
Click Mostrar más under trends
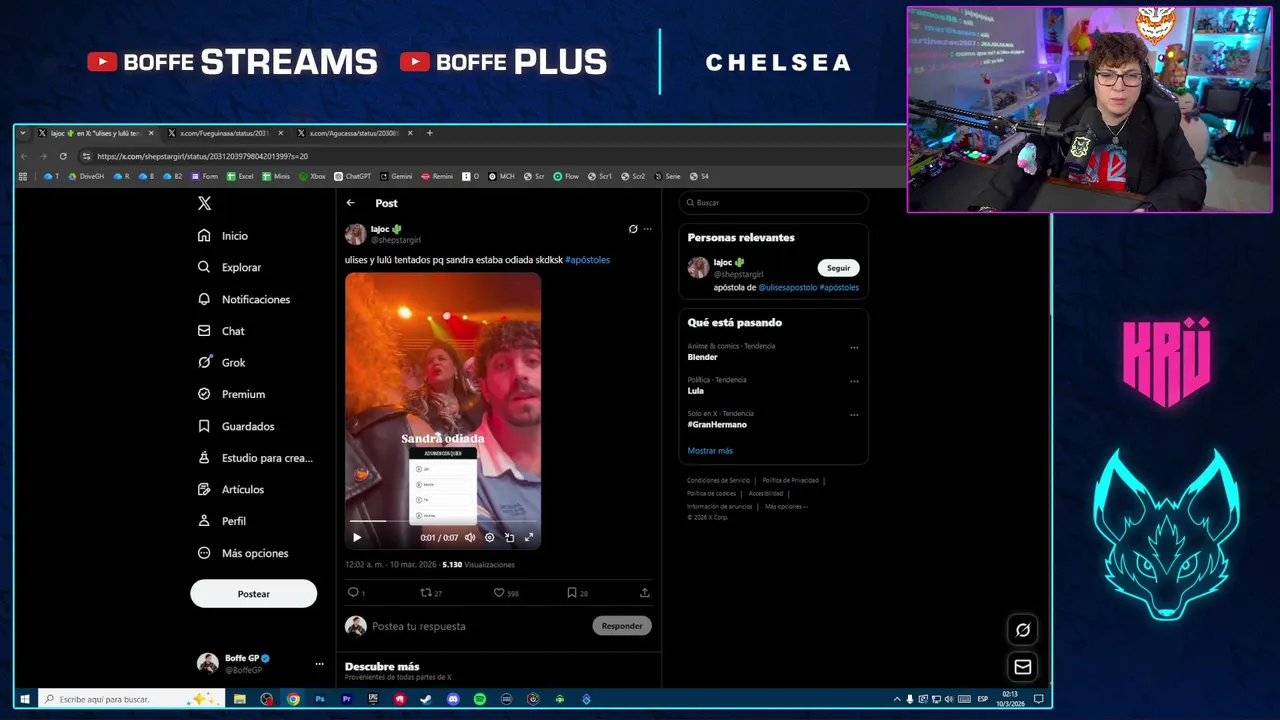pos(710,451)
